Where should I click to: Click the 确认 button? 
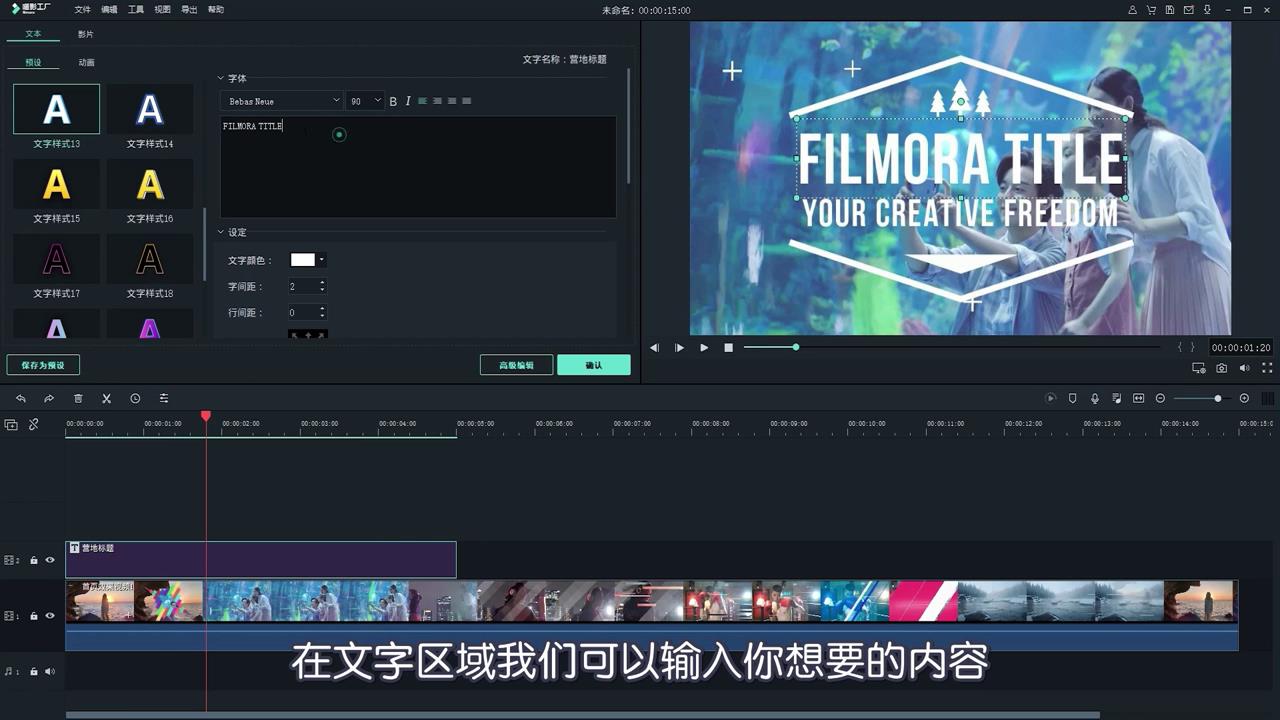[x=594, y=365]
